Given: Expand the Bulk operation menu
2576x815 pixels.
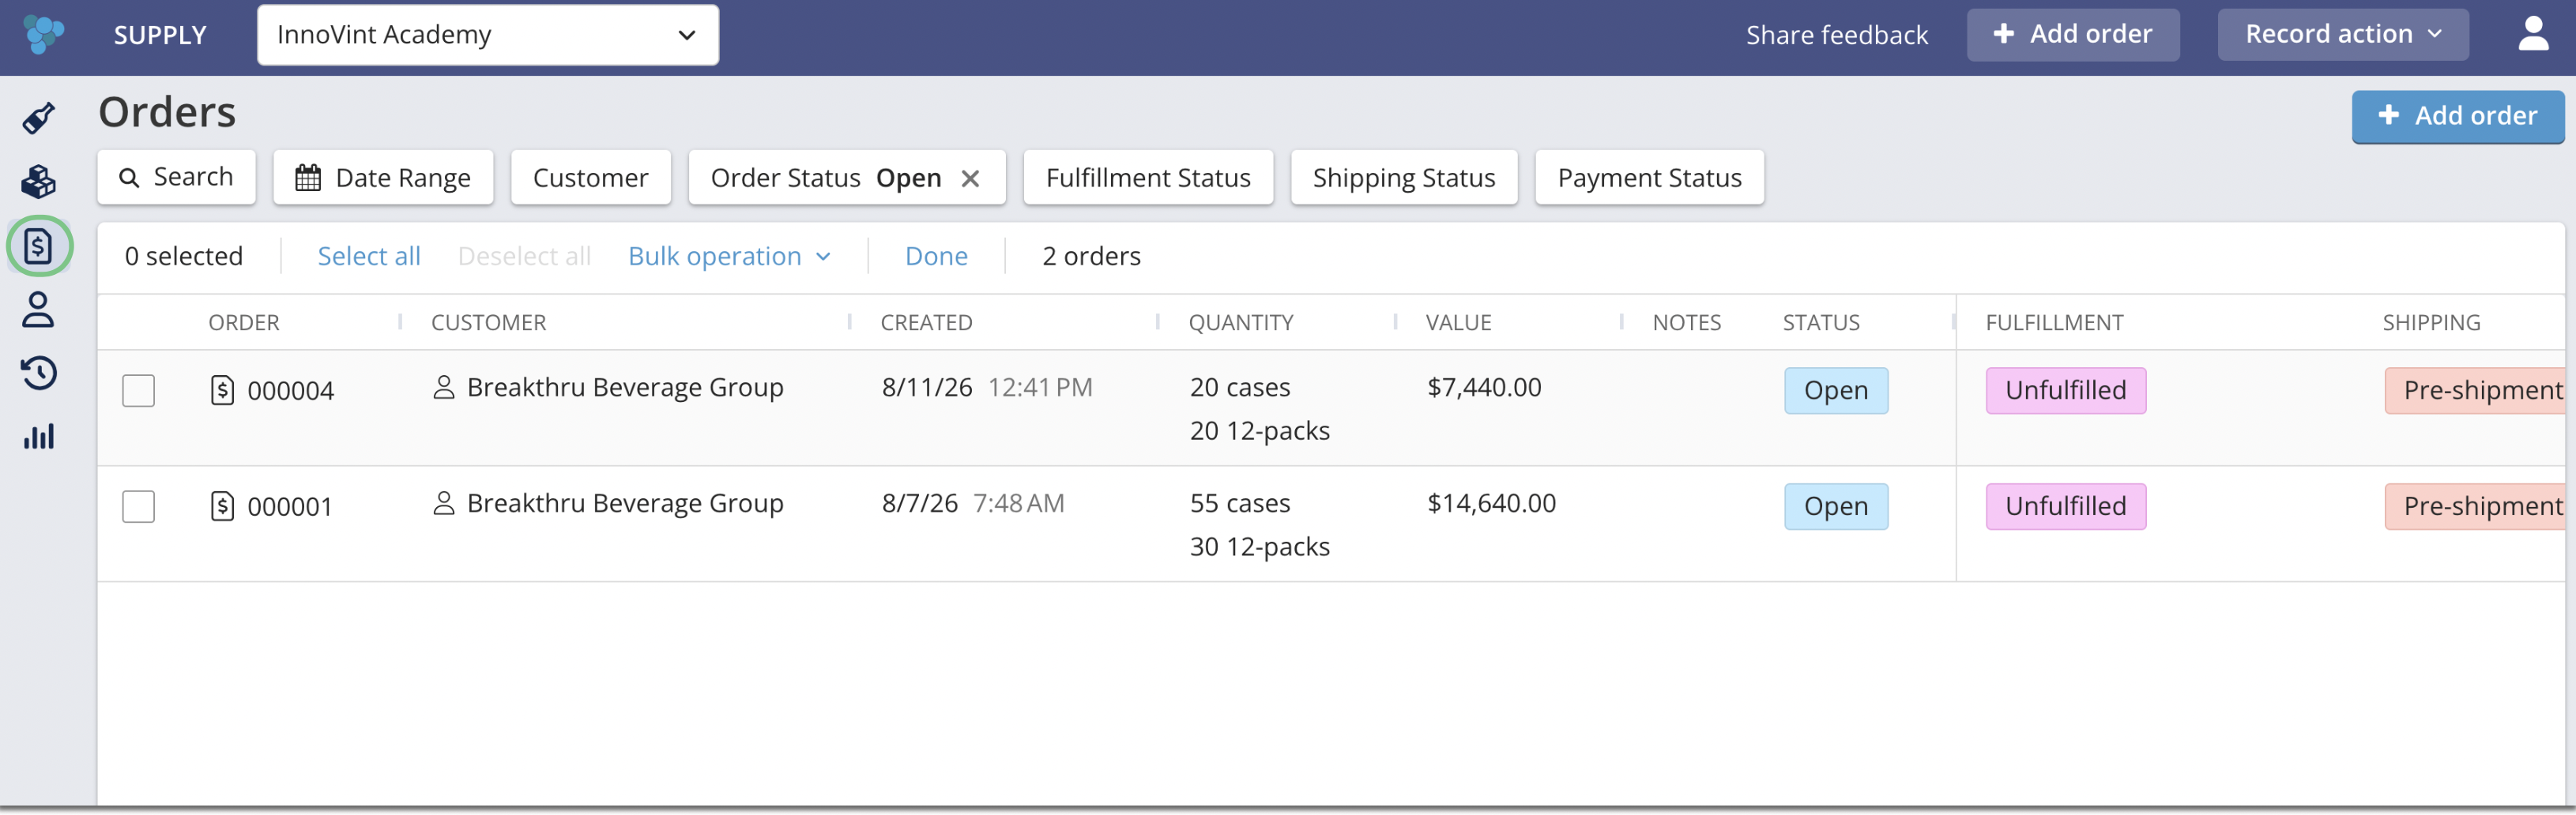Looking at the screenshot, I should 730,256.
